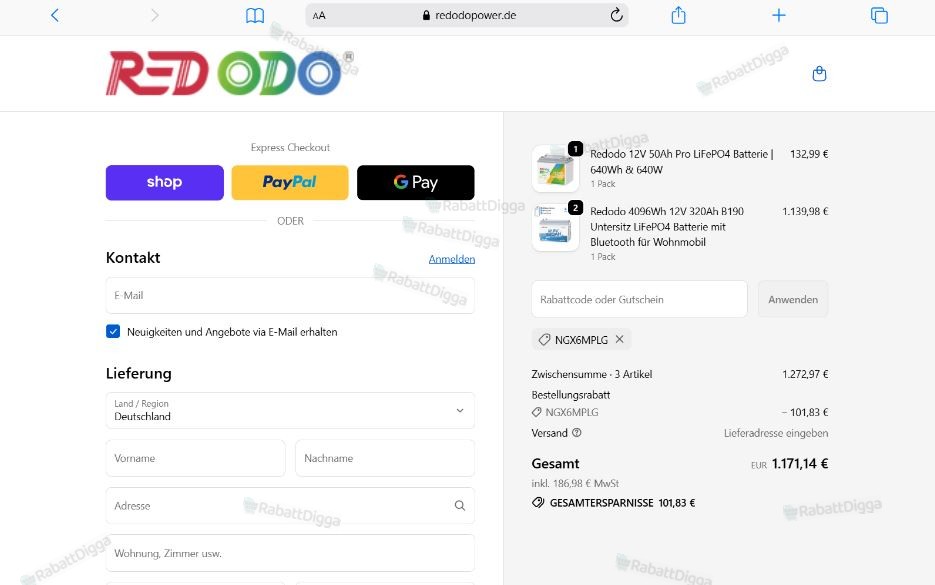Click the Zwischensumme value 1.272,97 €

tap(805, 374)
